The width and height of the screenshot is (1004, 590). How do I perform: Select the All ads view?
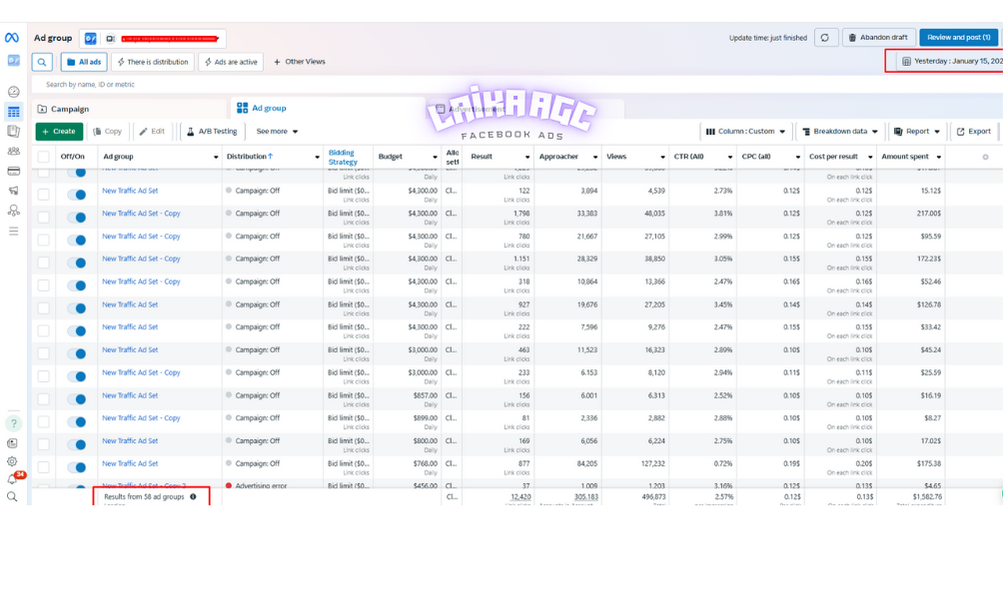point(84,62)
